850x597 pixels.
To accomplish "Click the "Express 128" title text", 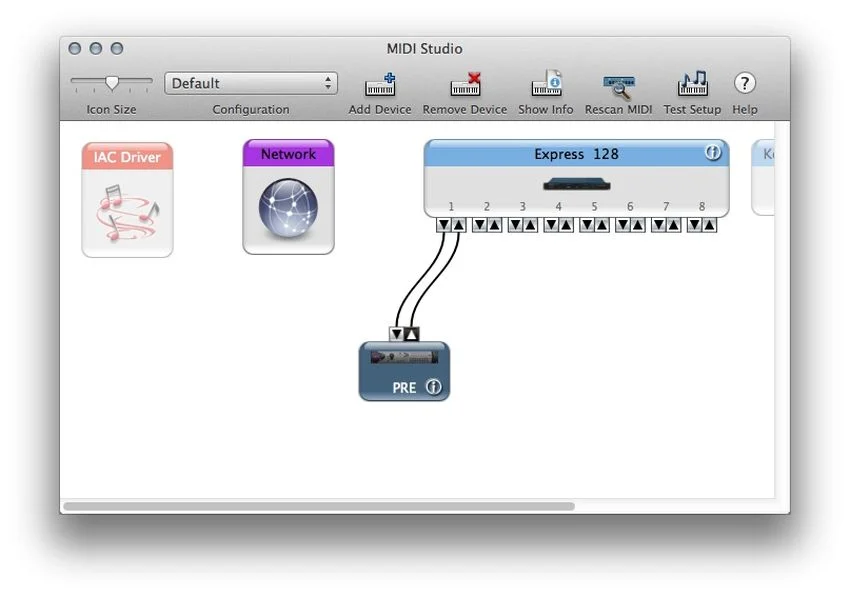I will coord(576,154).
